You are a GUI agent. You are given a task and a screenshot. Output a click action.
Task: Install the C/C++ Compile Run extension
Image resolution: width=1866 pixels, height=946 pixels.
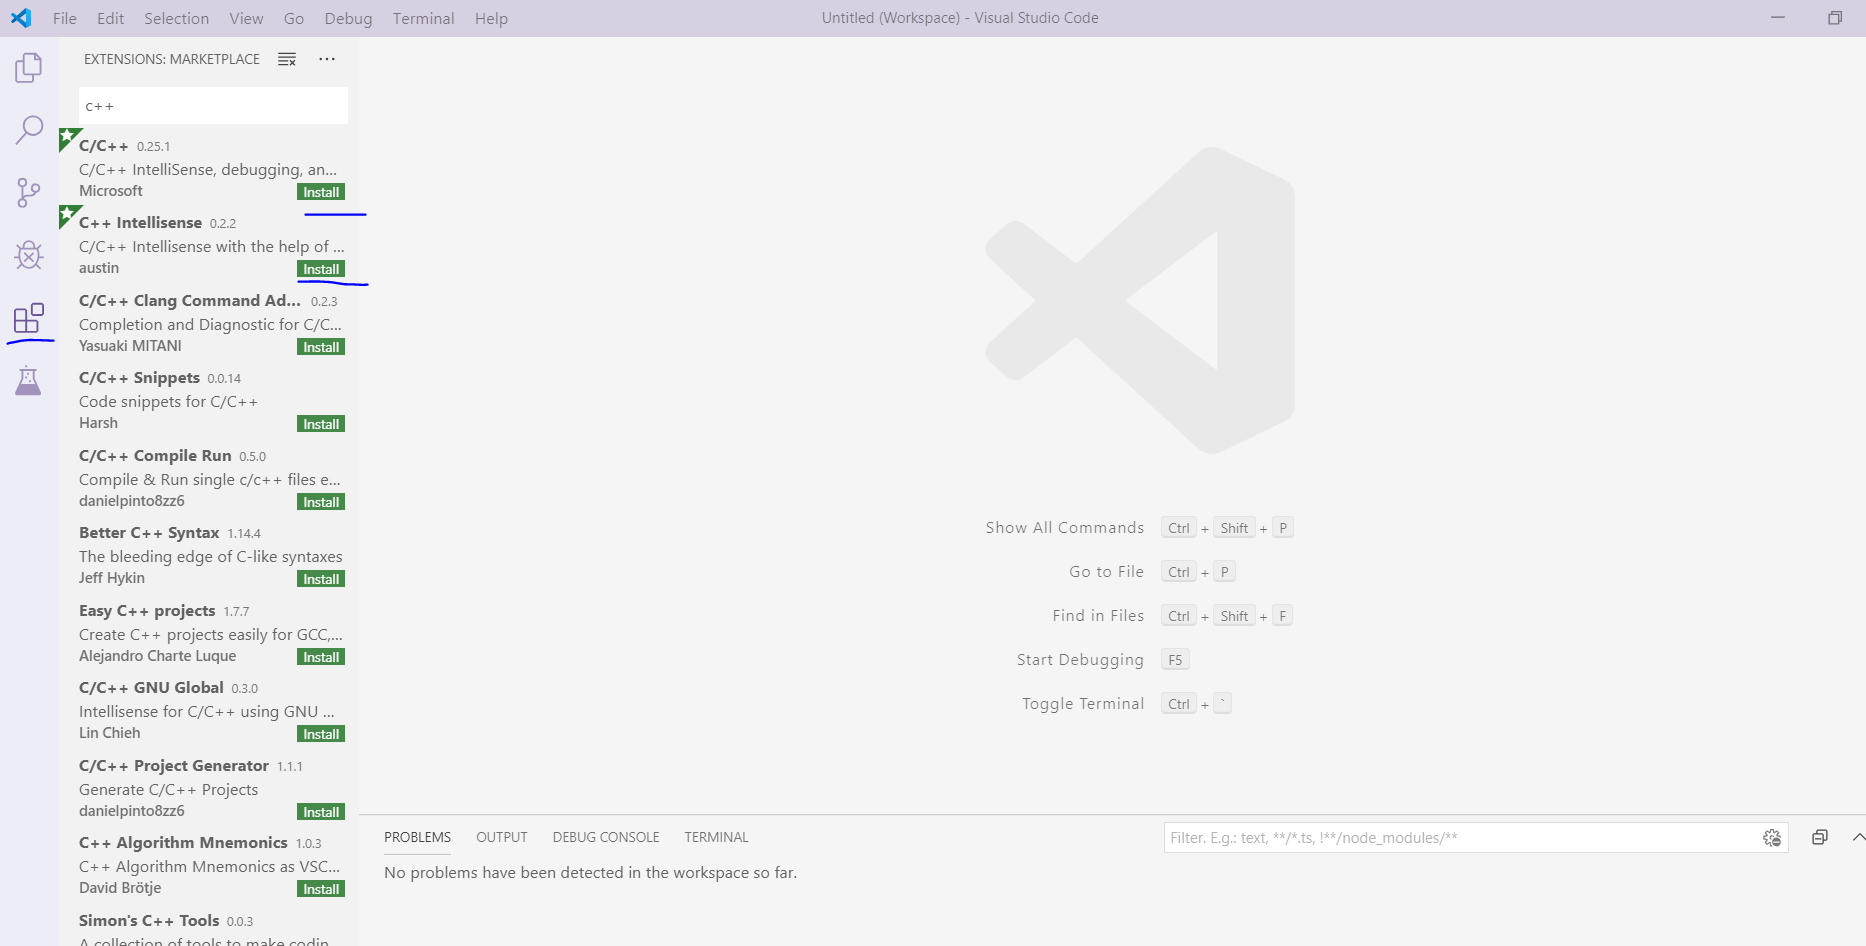(x=321, y=502)
